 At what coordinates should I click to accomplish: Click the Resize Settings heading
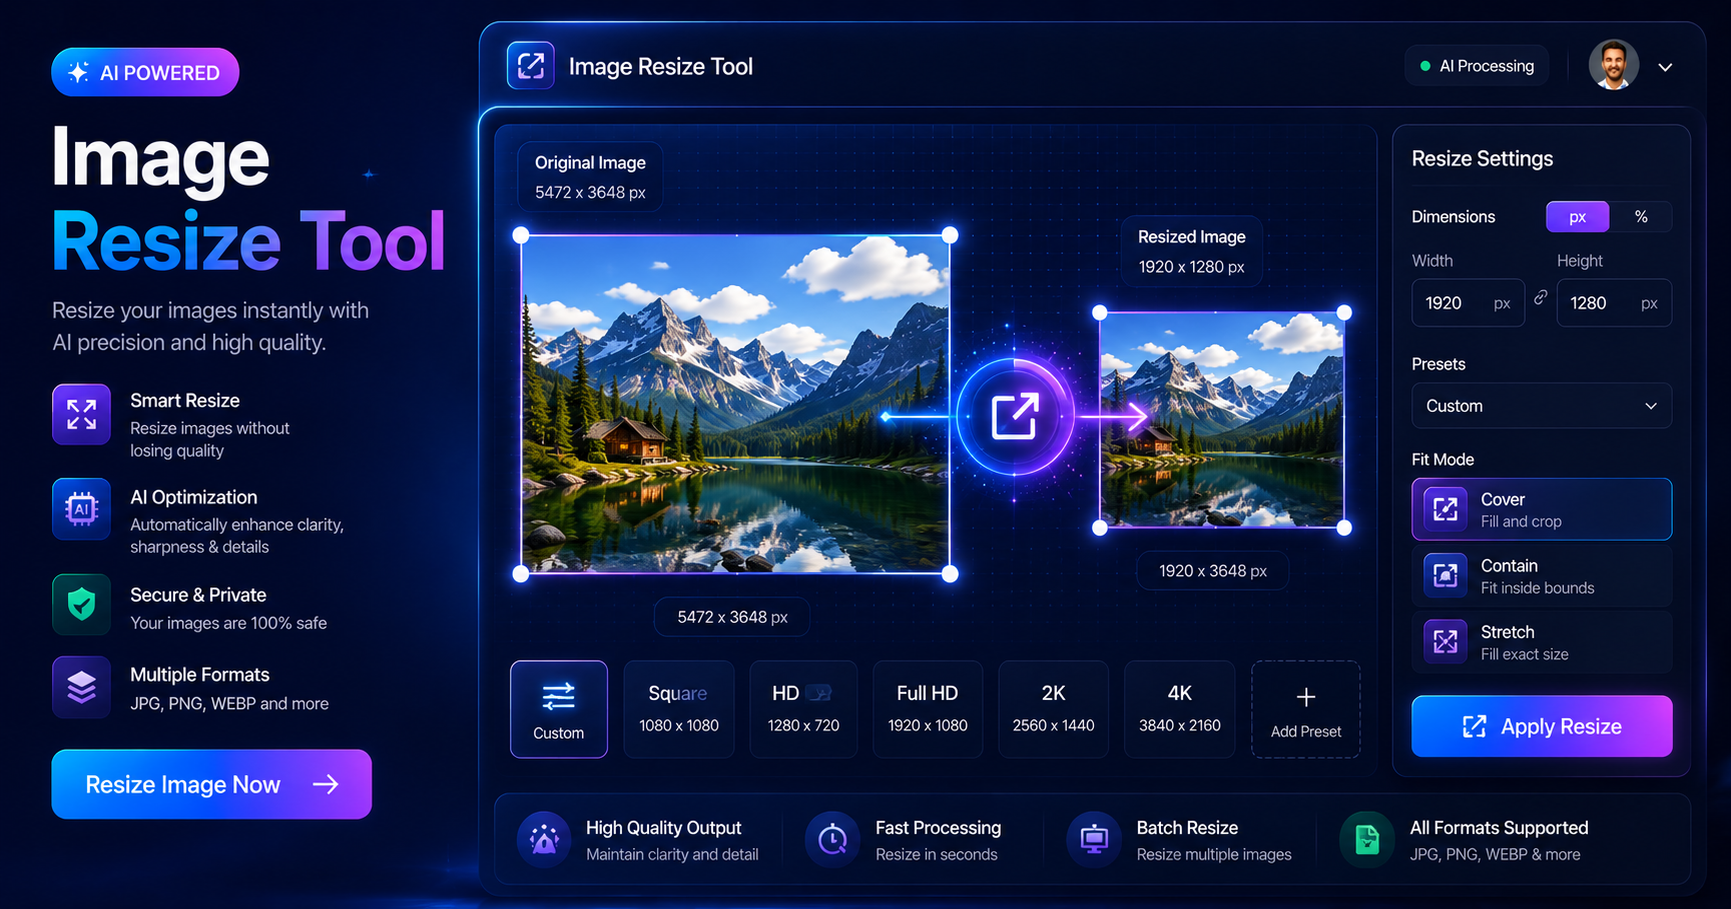tap(1482, 159)
